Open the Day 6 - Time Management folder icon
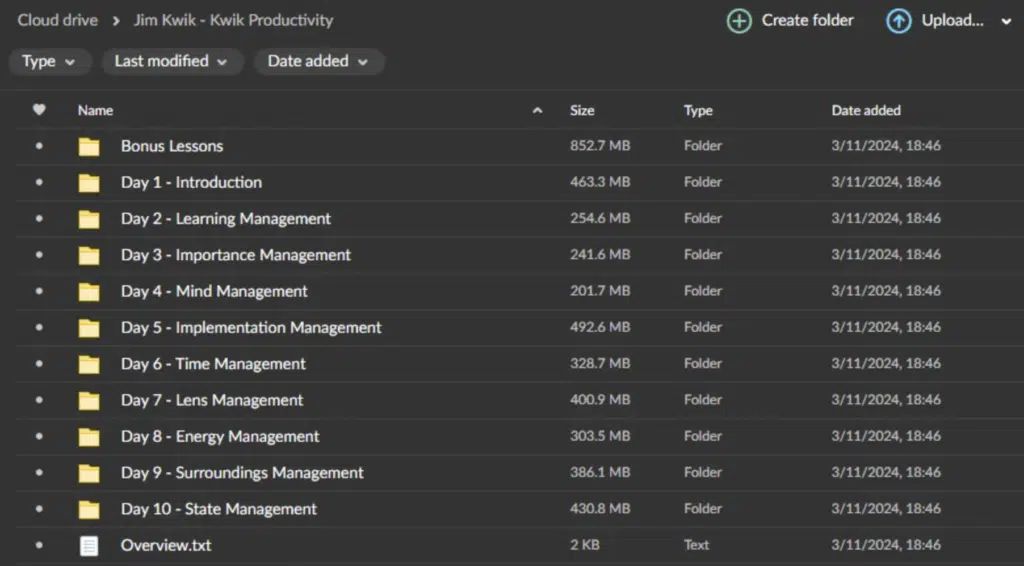The width and height of the screenshot is (1024, 566). tap(89, 364)
